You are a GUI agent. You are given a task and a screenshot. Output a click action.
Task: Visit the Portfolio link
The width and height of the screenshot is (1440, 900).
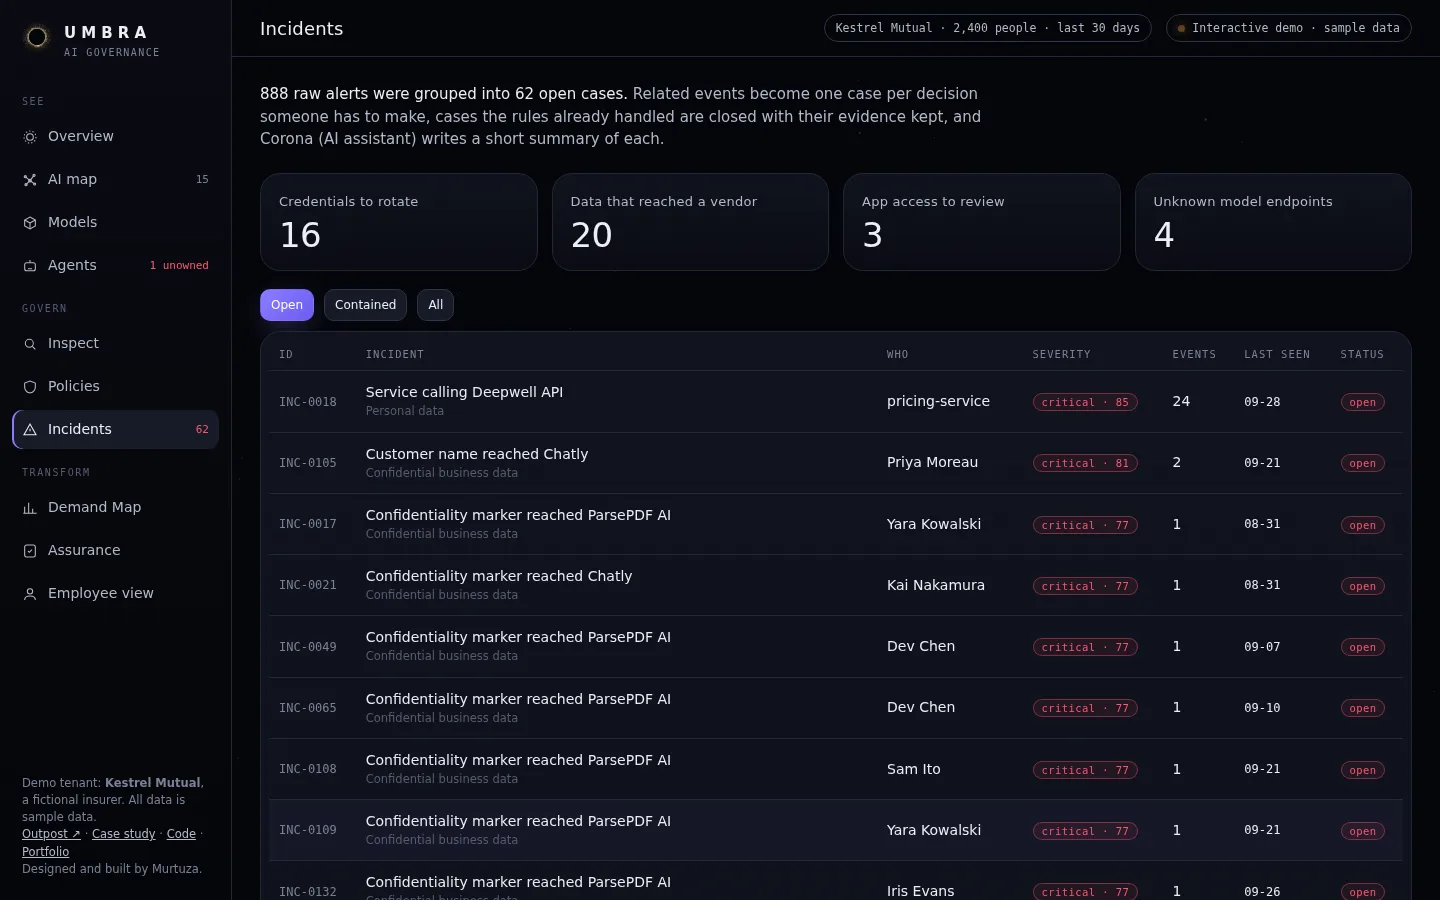coord(46,852)
